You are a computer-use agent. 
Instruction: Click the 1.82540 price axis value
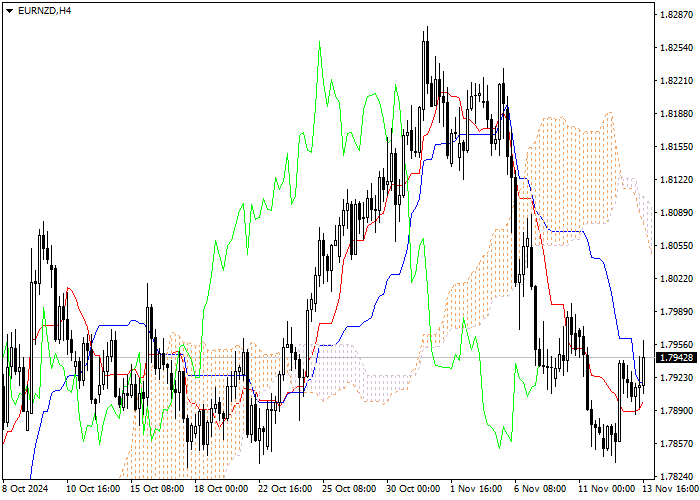pyautogui.click(x=676, y=48)
